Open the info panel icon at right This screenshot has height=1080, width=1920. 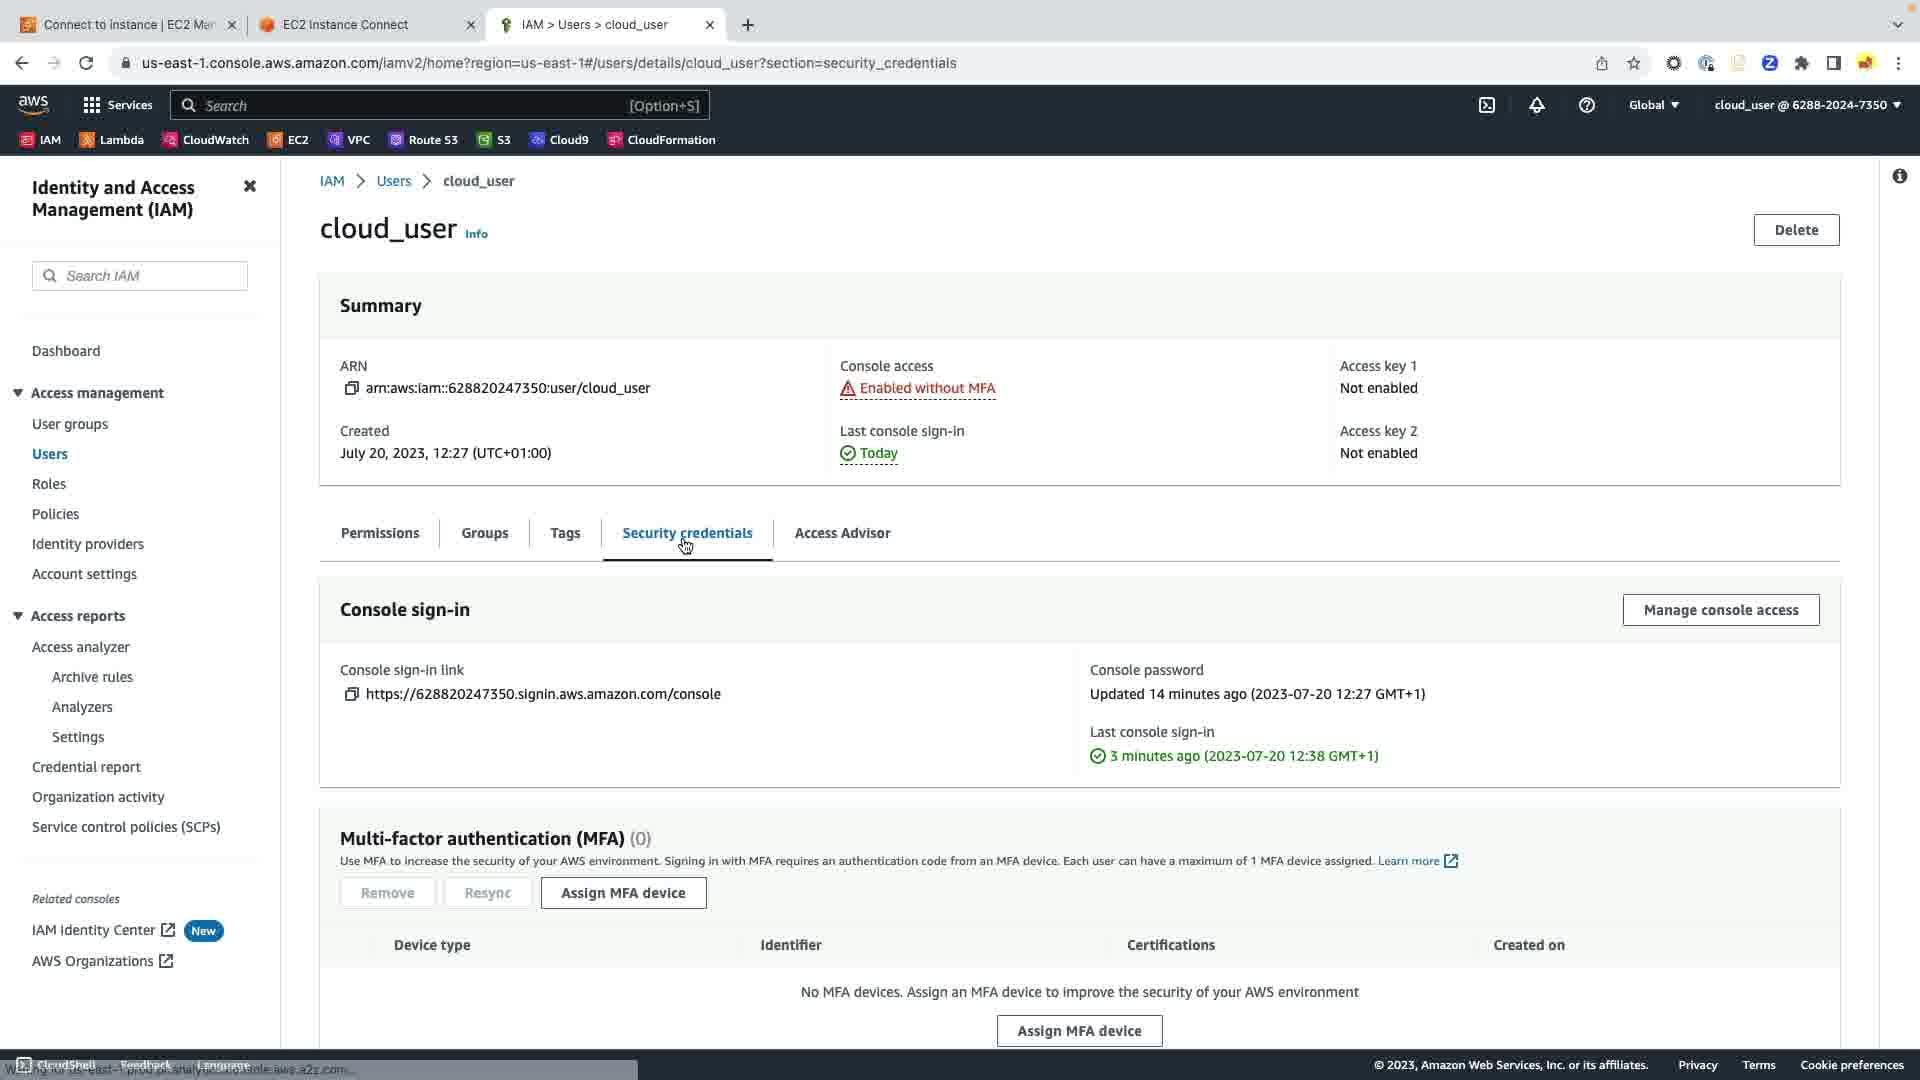pos(1899,176)
